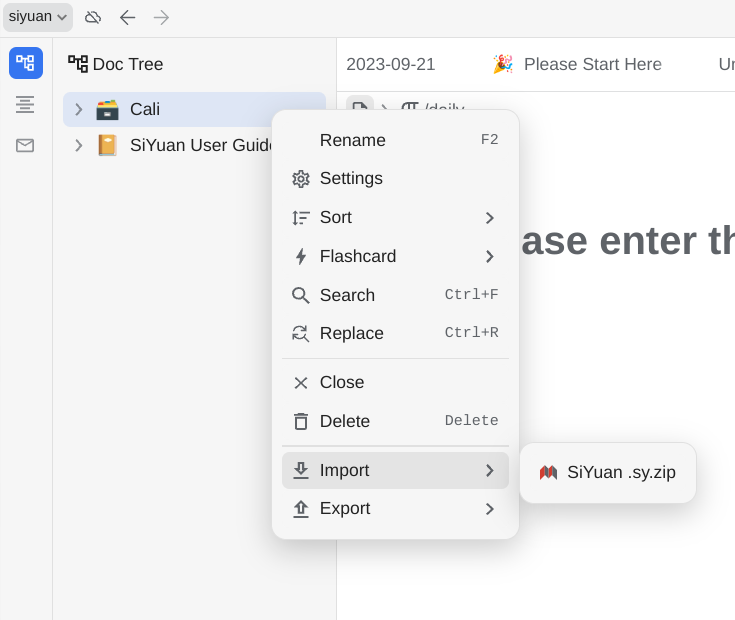This screenshot has height=620, width=735.
Task: Click the Sort submenu arrow
Action: (x=490, y=218)
